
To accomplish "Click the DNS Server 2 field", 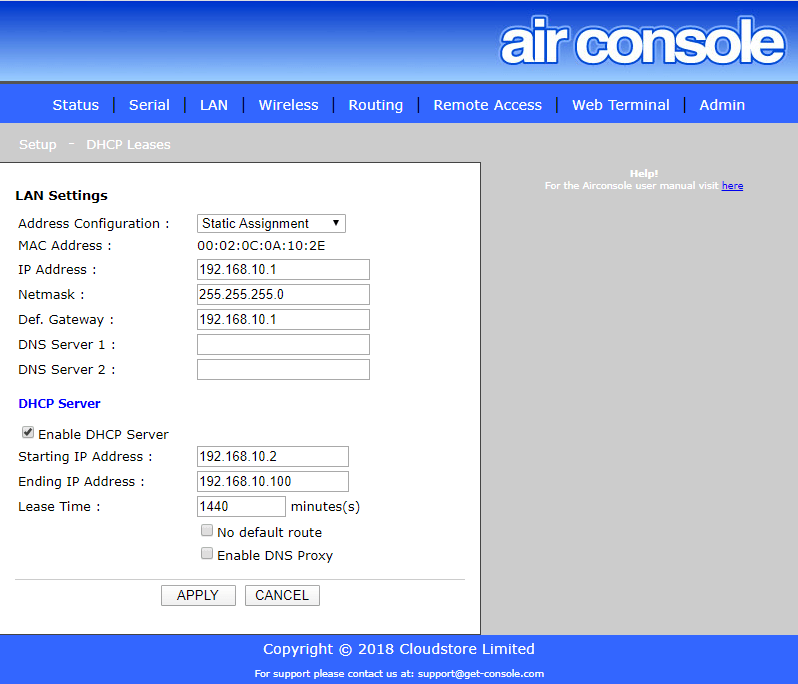I will pos(283,369).
